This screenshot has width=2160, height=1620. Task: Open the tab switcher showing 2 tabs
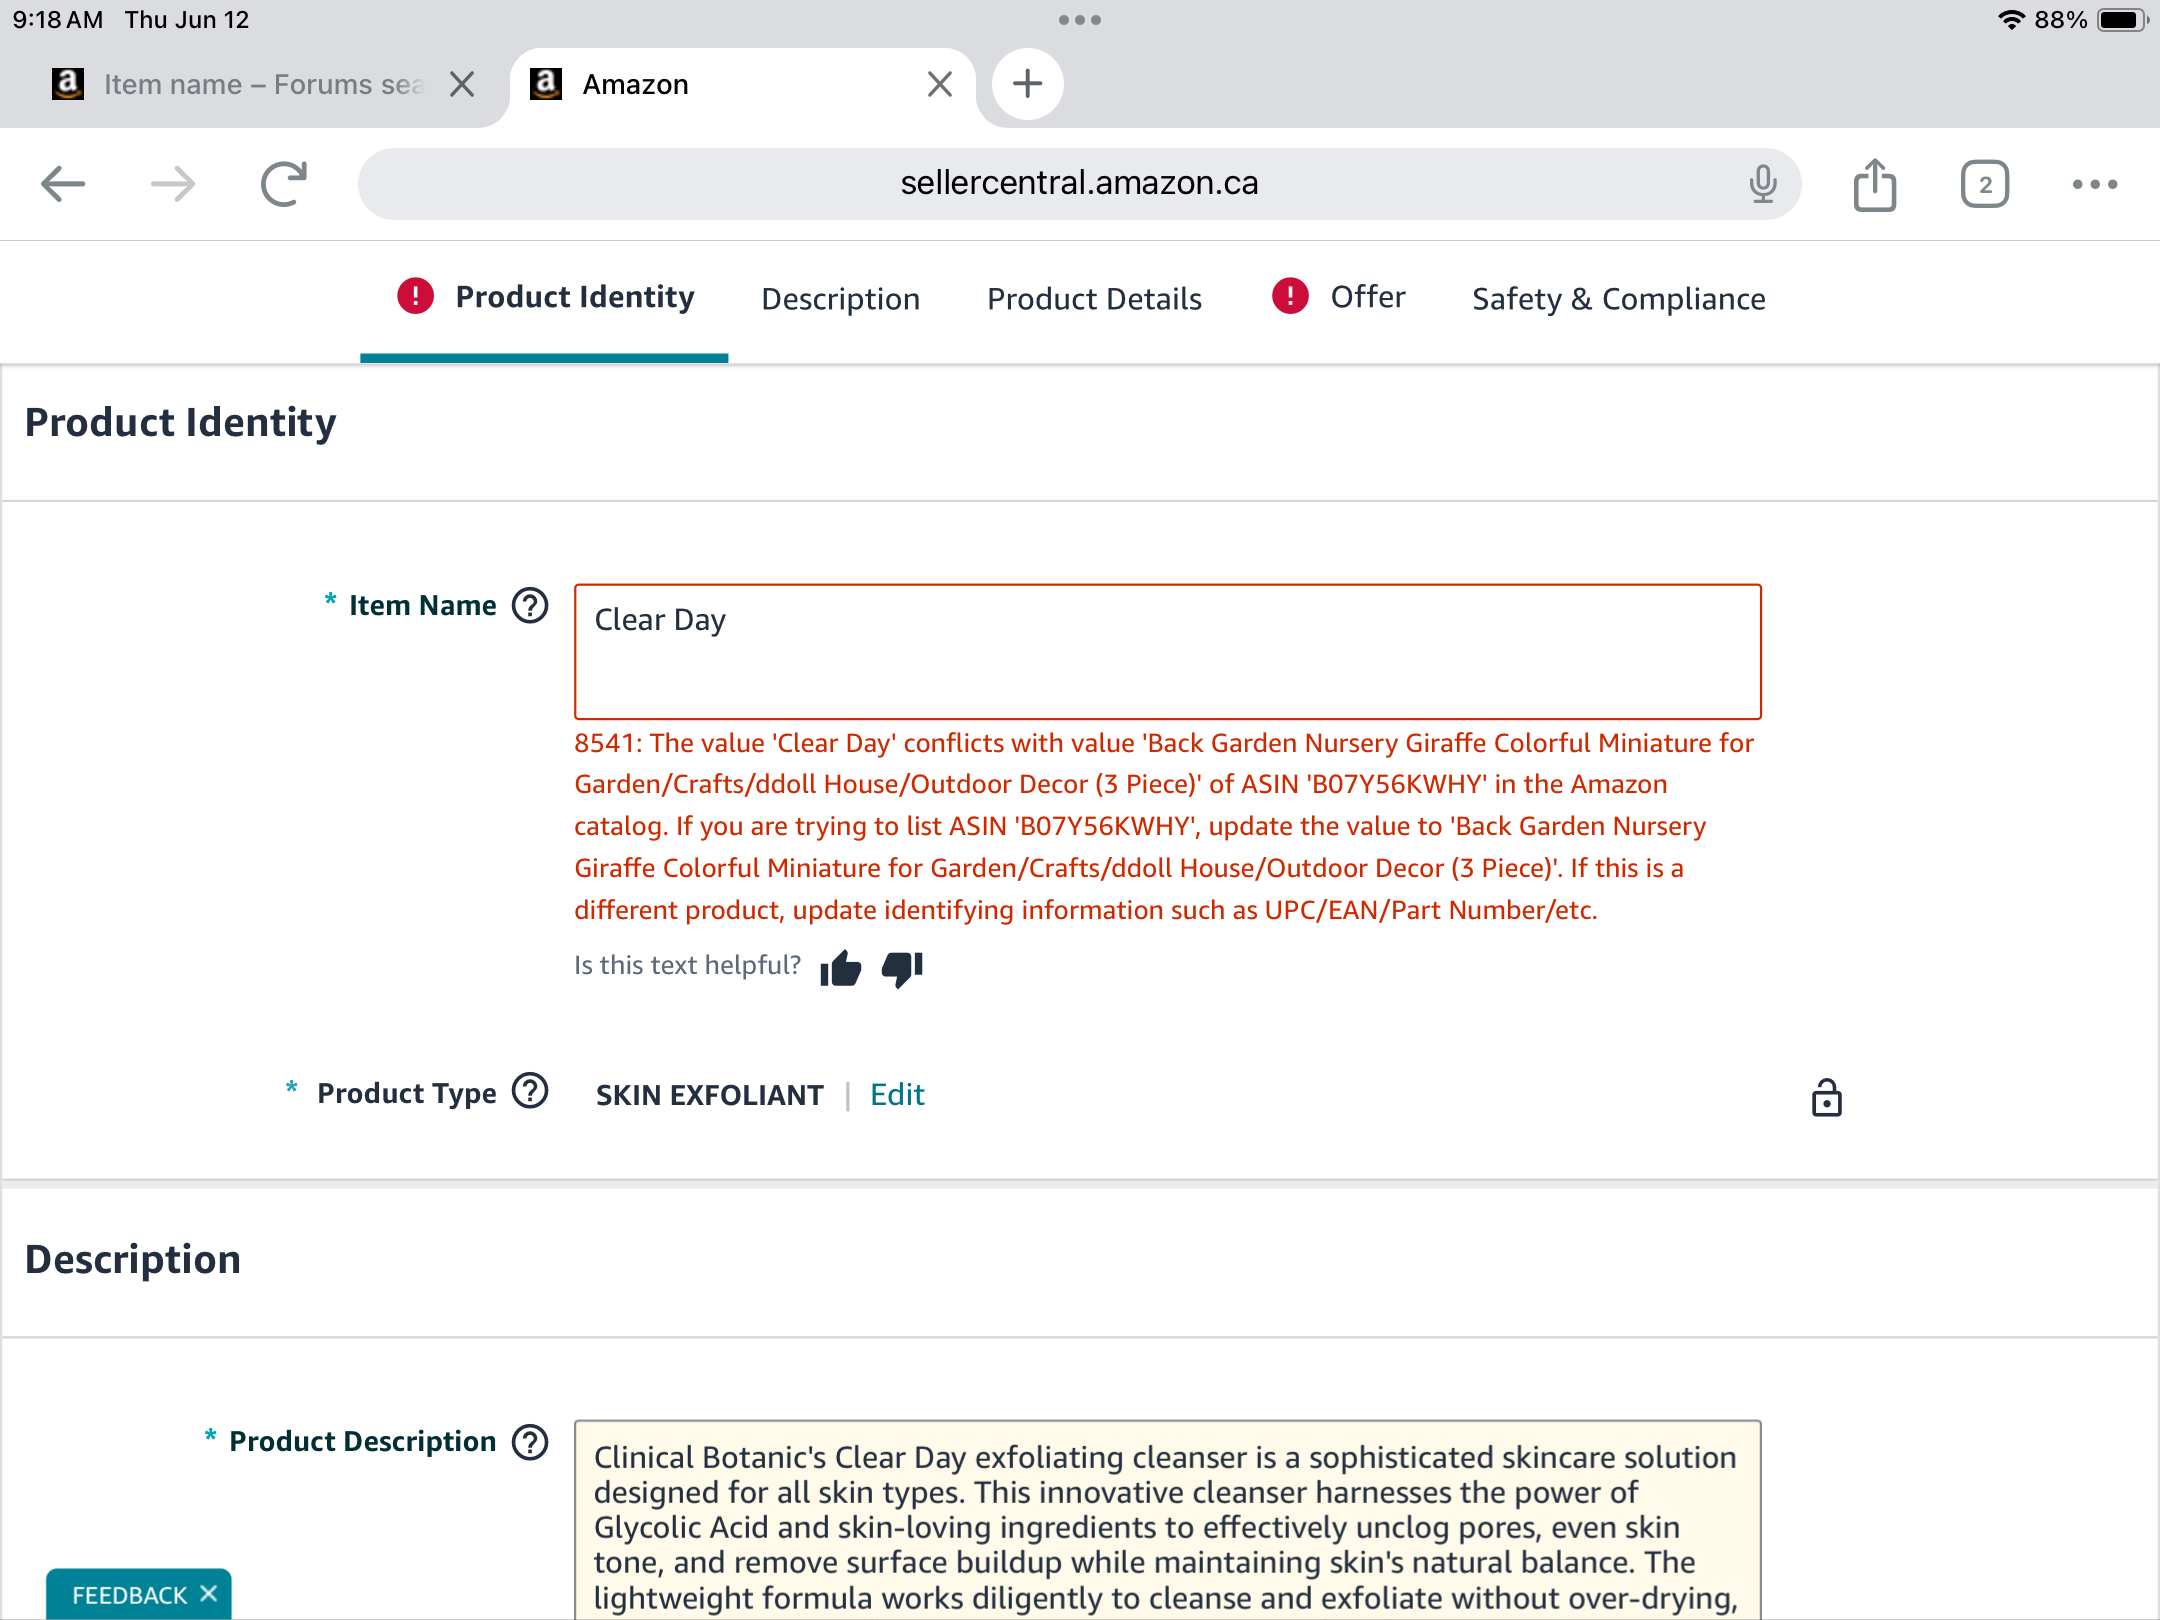(x=1985, y=184)
